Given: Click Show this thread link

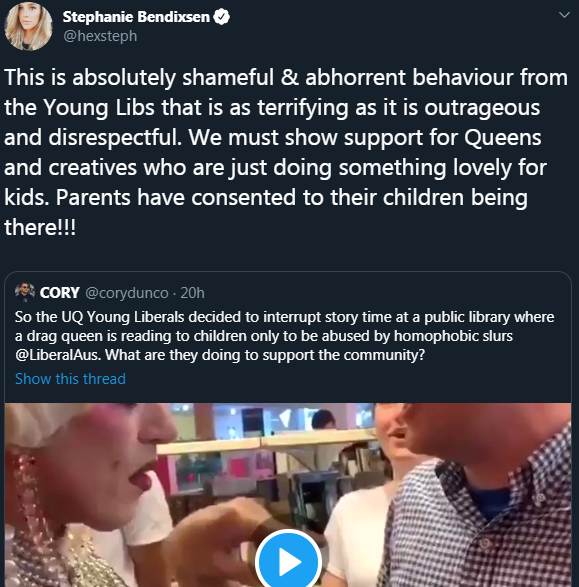Looking at the screenshot, I should click(70, 379).
